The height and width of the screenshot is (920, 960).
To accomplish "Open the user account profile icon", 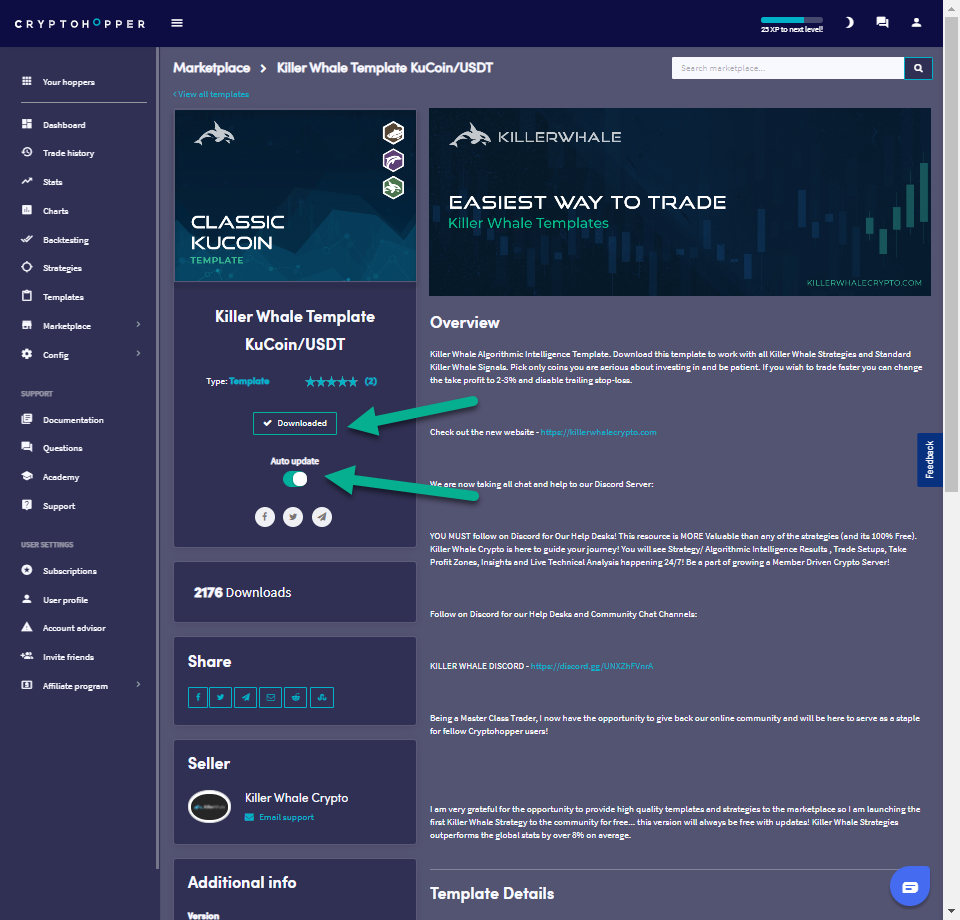I will (916, 22).
